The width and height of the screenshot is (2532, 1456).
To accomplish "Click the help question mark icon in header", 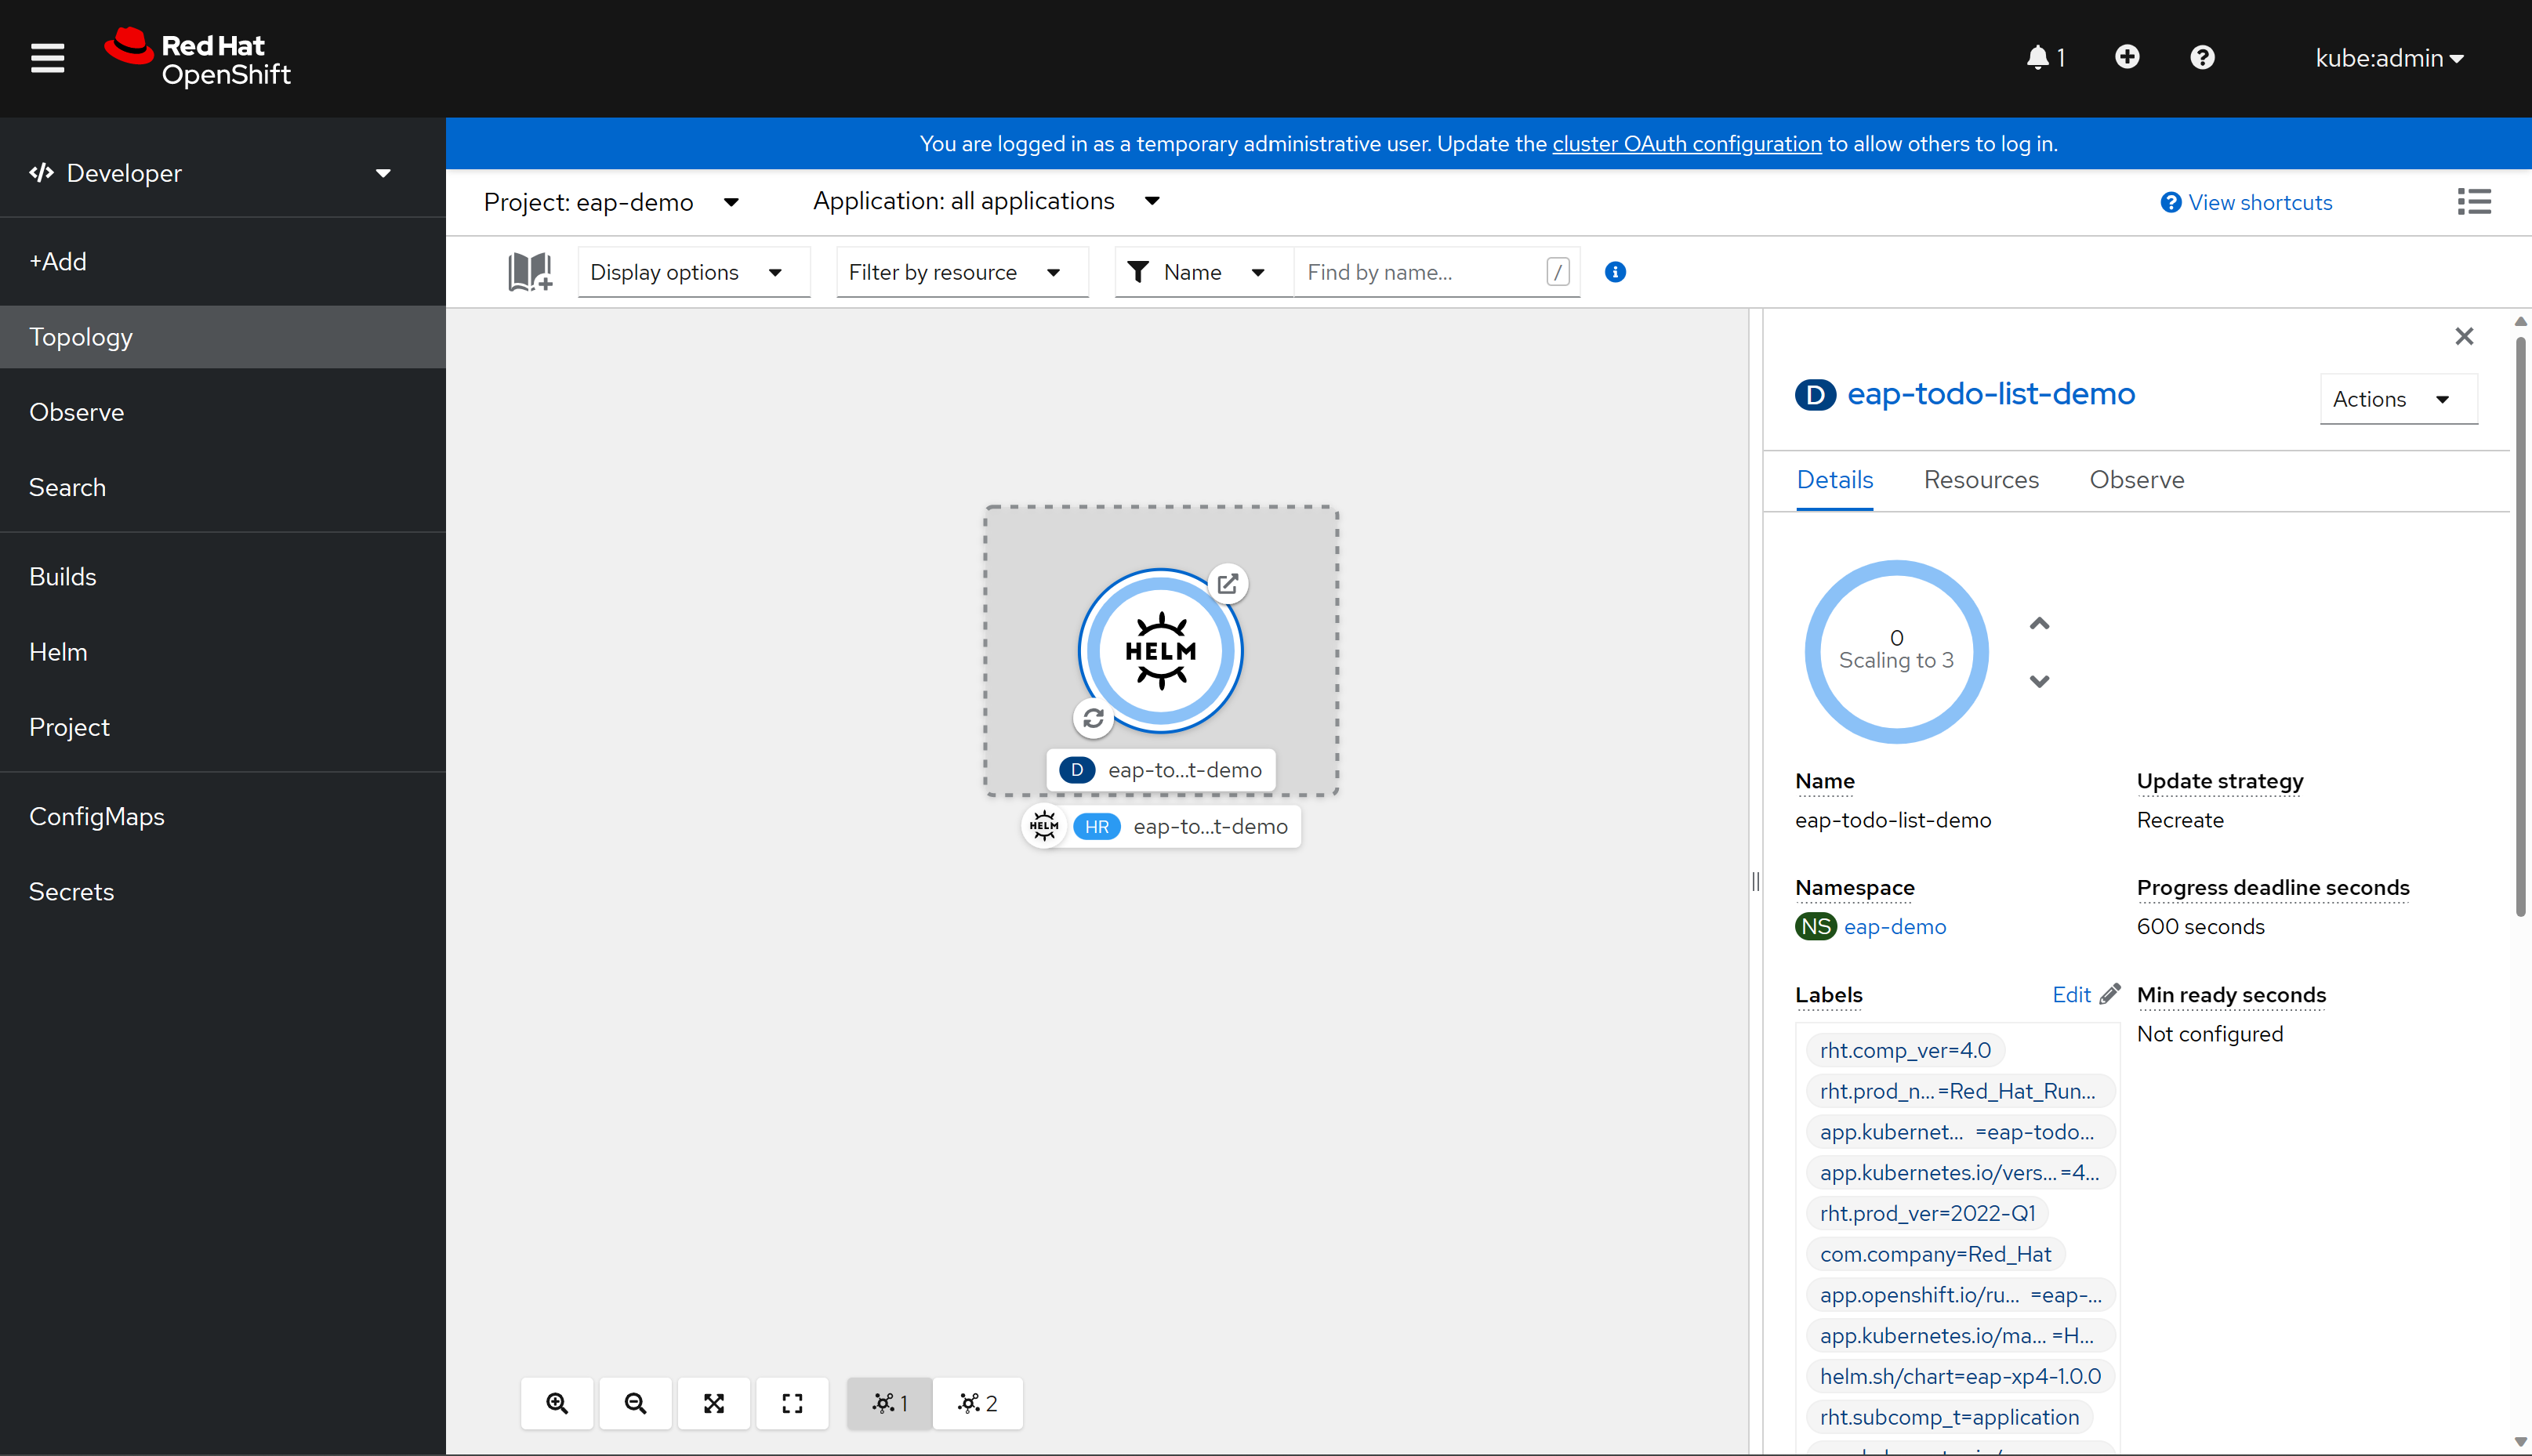I will [x=2202, y=57].
